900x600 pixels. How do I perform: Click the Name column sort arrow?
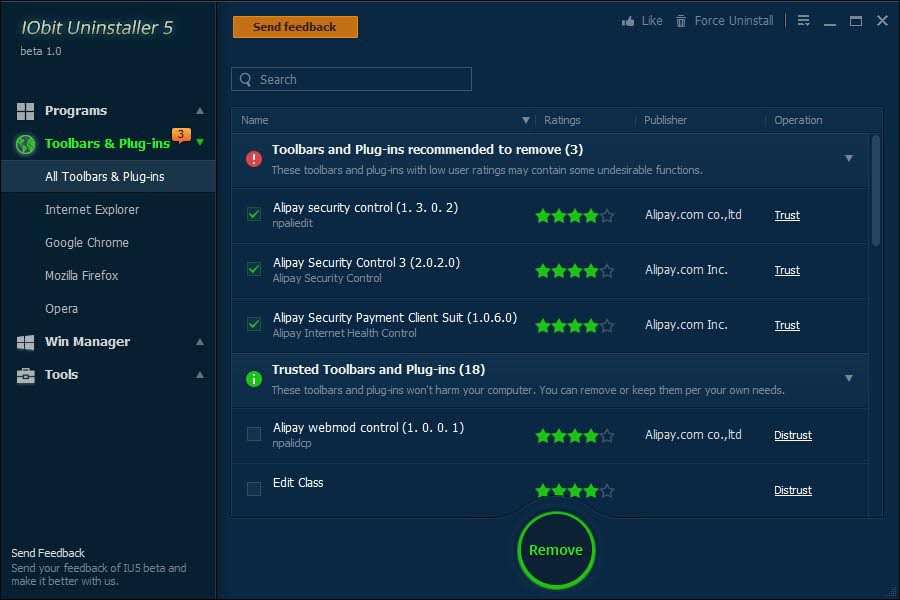525,120
